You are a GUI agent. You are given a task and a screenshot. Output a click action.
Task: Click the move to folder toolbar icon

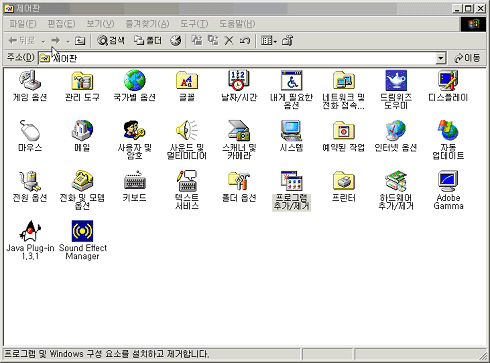click(x=197, y=41)
